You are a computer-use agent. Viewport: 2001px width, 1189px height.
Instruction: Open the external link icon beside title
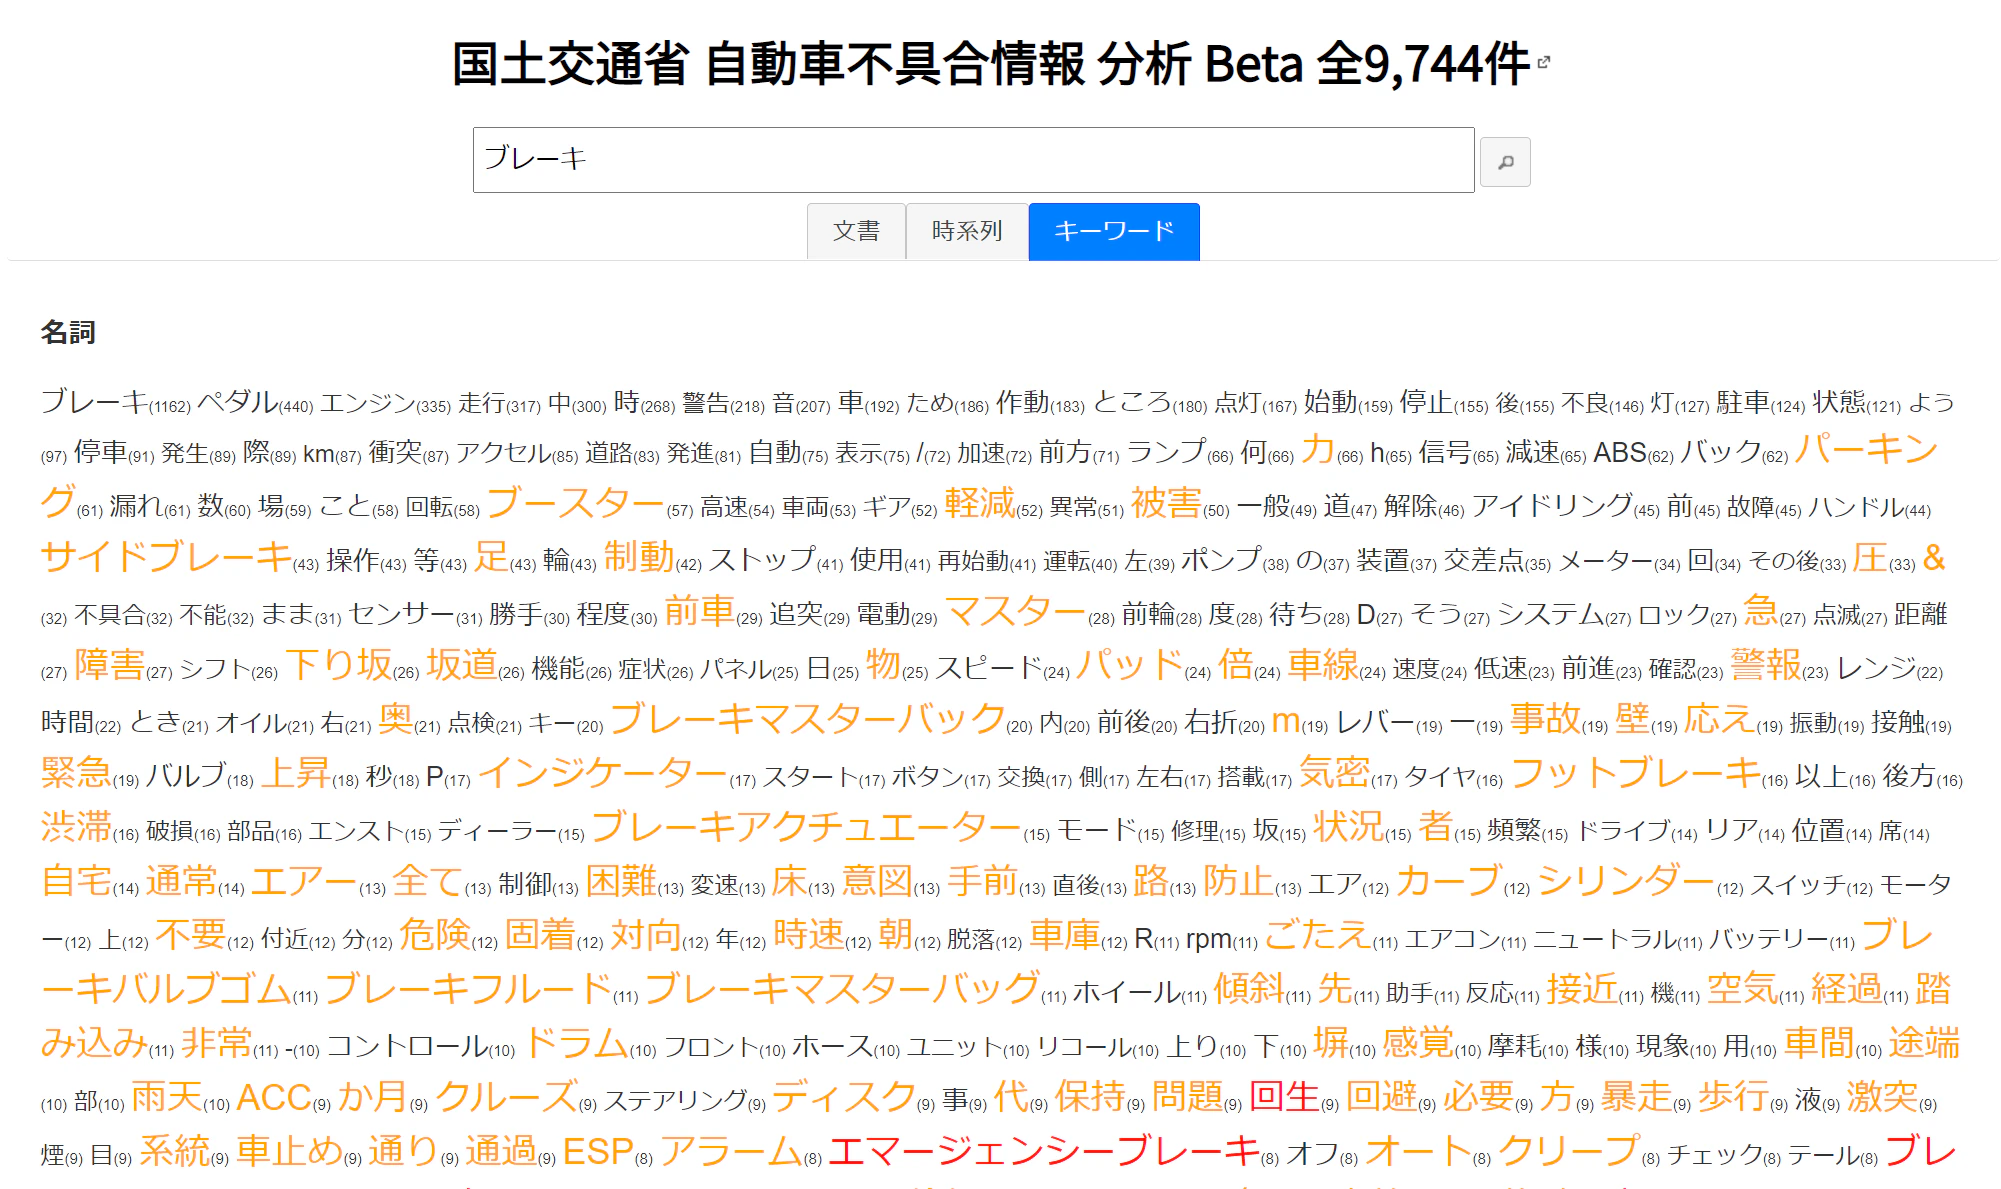pyautogui.click(x=1544, y=62)
